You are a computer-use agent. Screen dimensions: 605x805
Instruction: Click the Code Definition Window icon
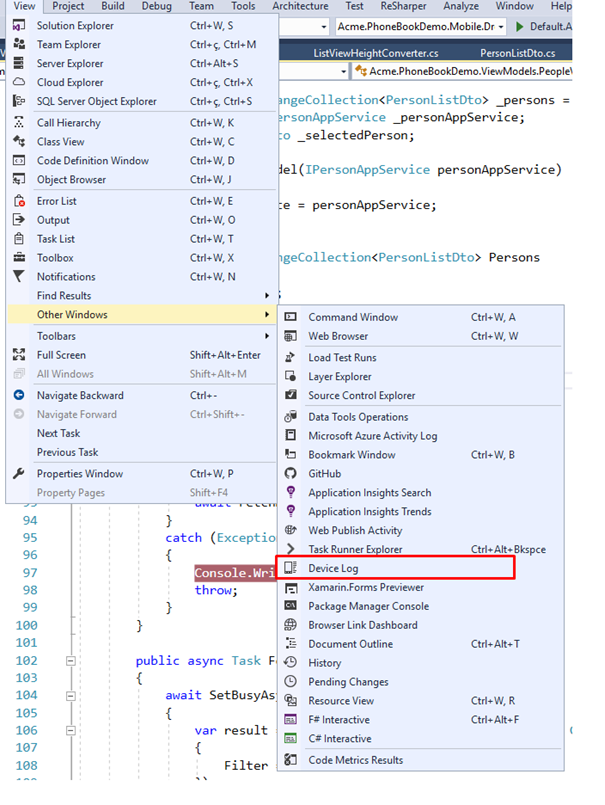click(19, 161)
